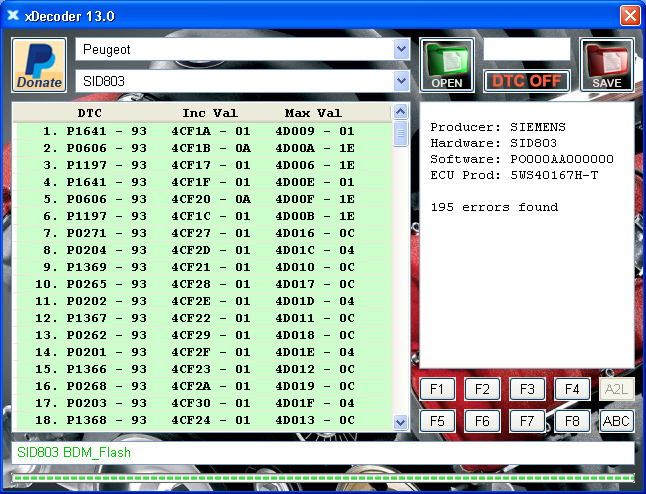Click the F4 button
The image size is (646, 494).
tap(572, 389)
